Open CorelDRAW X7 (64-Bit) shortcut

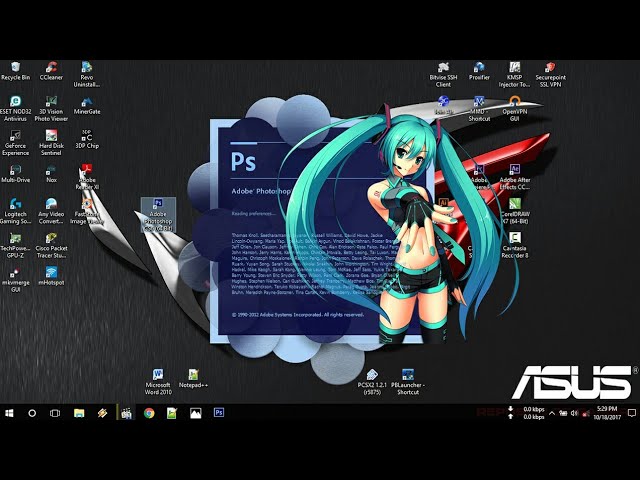pos(514,211)
